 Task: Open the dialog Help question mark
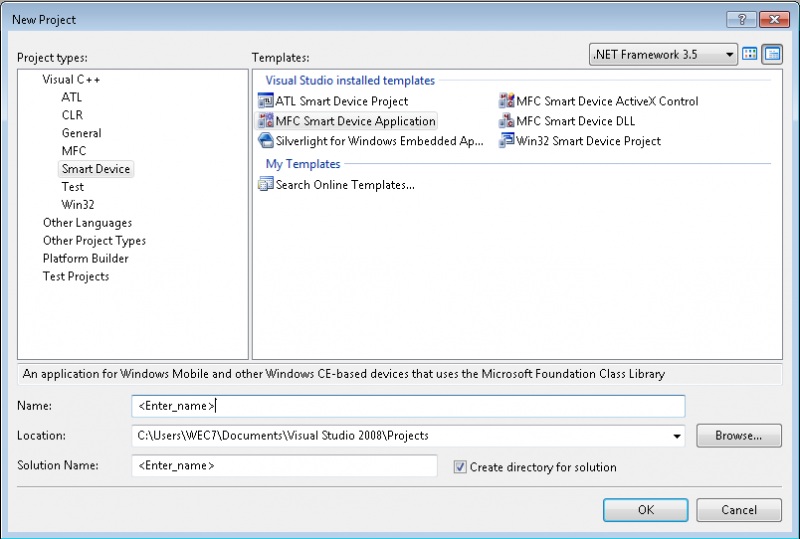[x=742, y=19]
